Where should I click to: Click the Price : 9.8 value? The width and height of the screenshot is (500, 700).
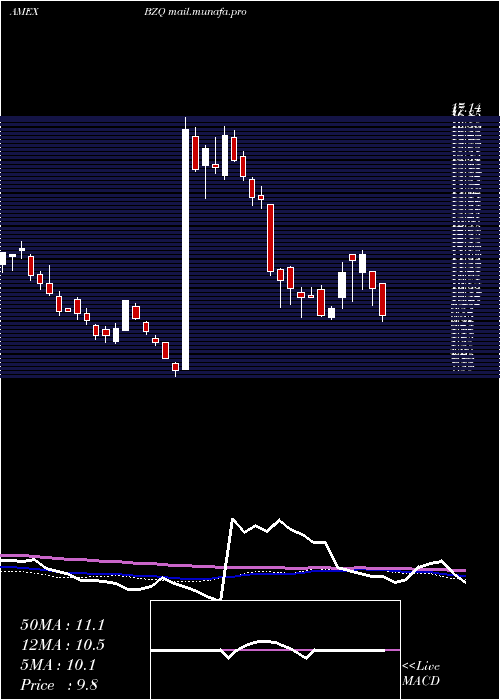click(x=59, y=685)
